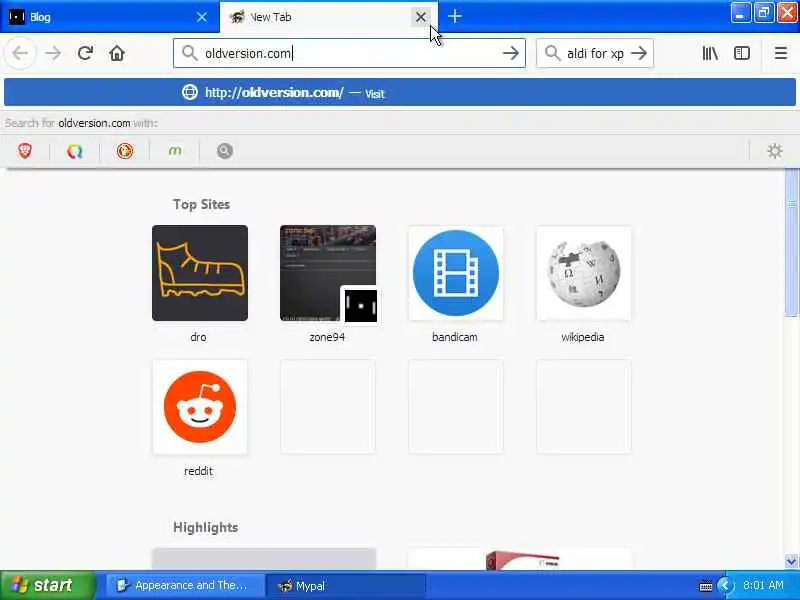Open the reddit top site tile
This screenshot has width=800, height=600.
(x=199, y=407)
